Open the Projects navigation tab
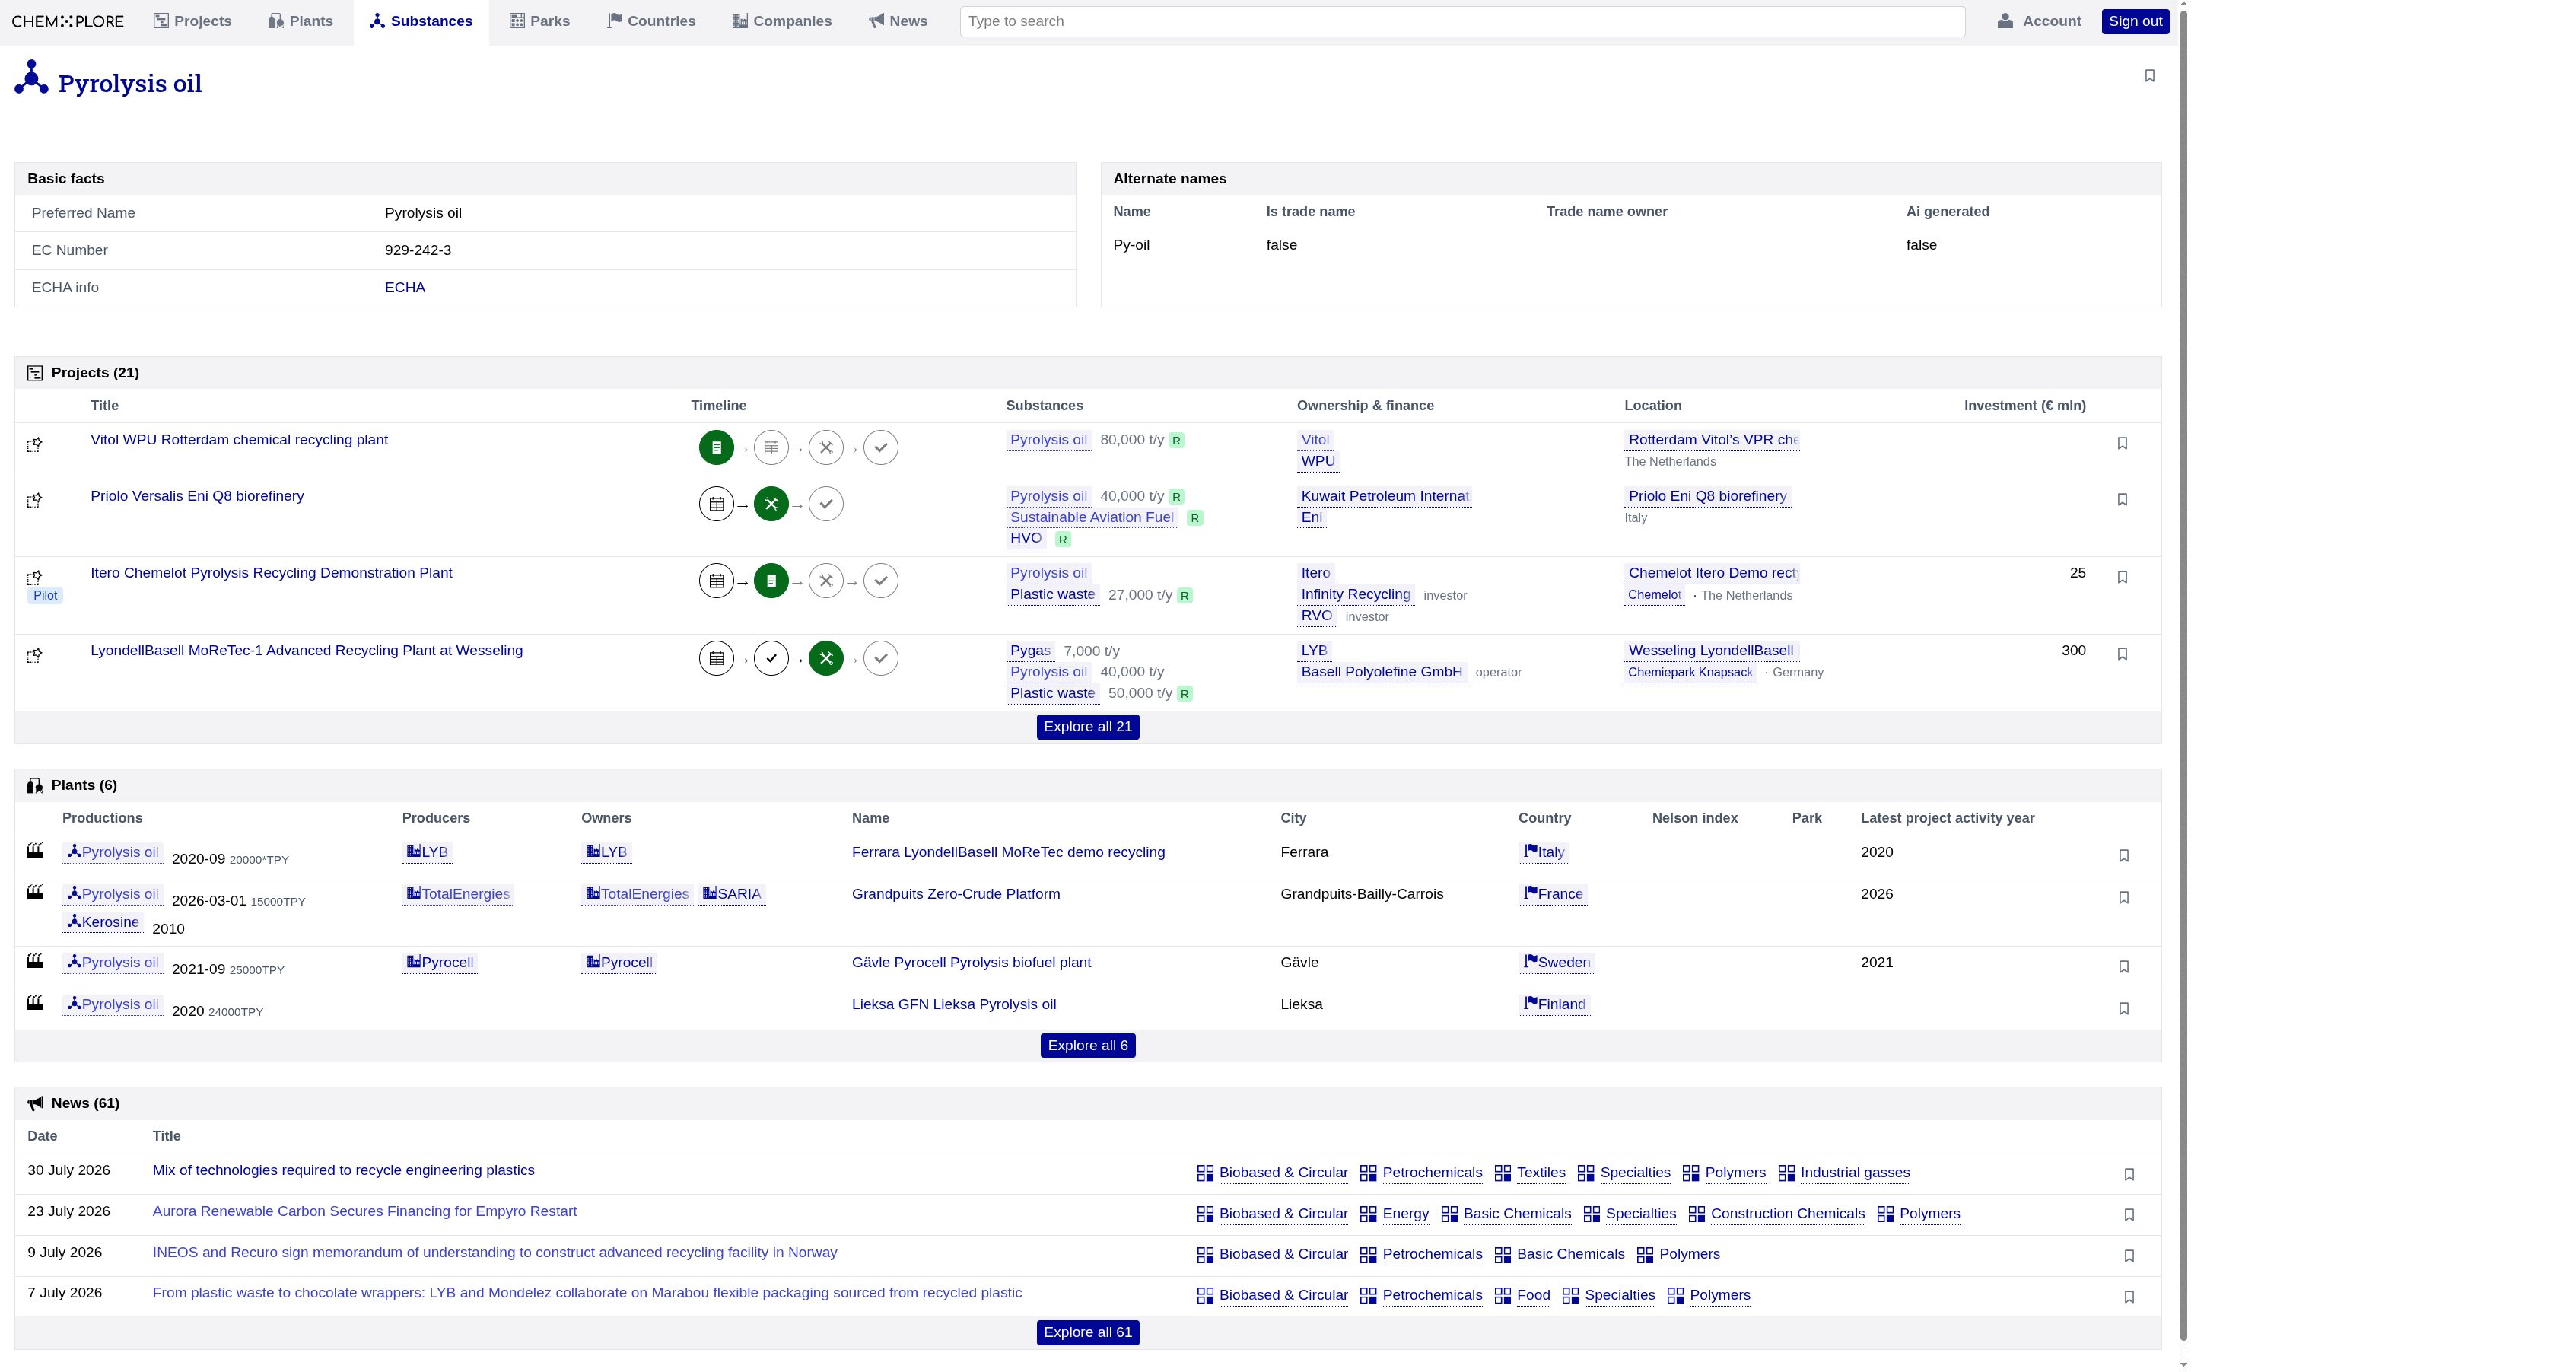This screenshot has width=2576, height=1372. pyautogui.click(x=192, y=21)
